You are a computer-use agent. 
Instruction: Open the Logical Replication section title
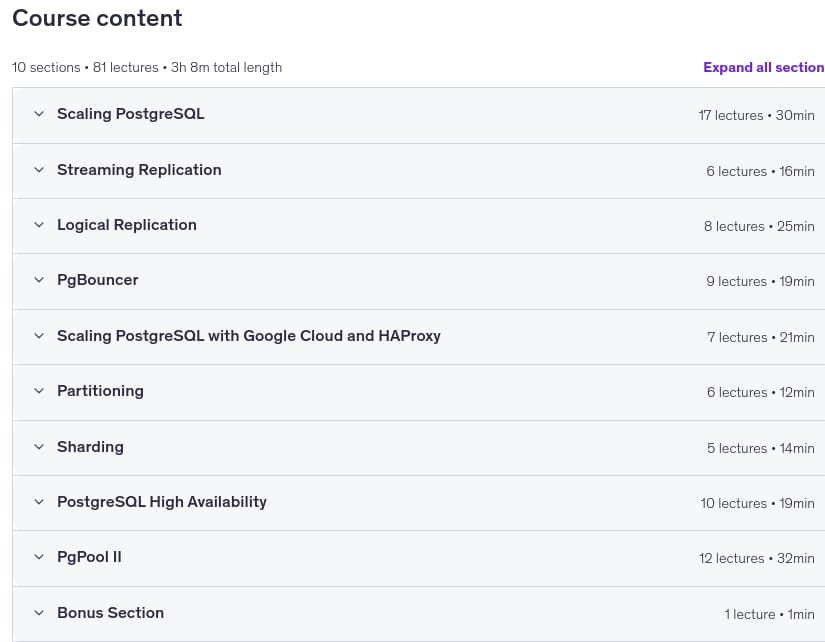127,225
